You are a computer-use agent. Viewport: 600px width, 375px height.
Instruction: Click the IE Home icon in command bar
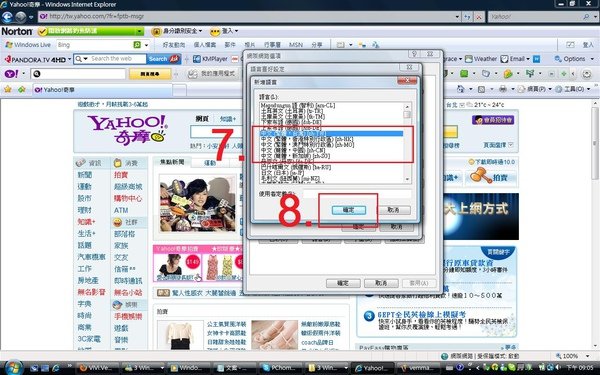tap(461, 89)
